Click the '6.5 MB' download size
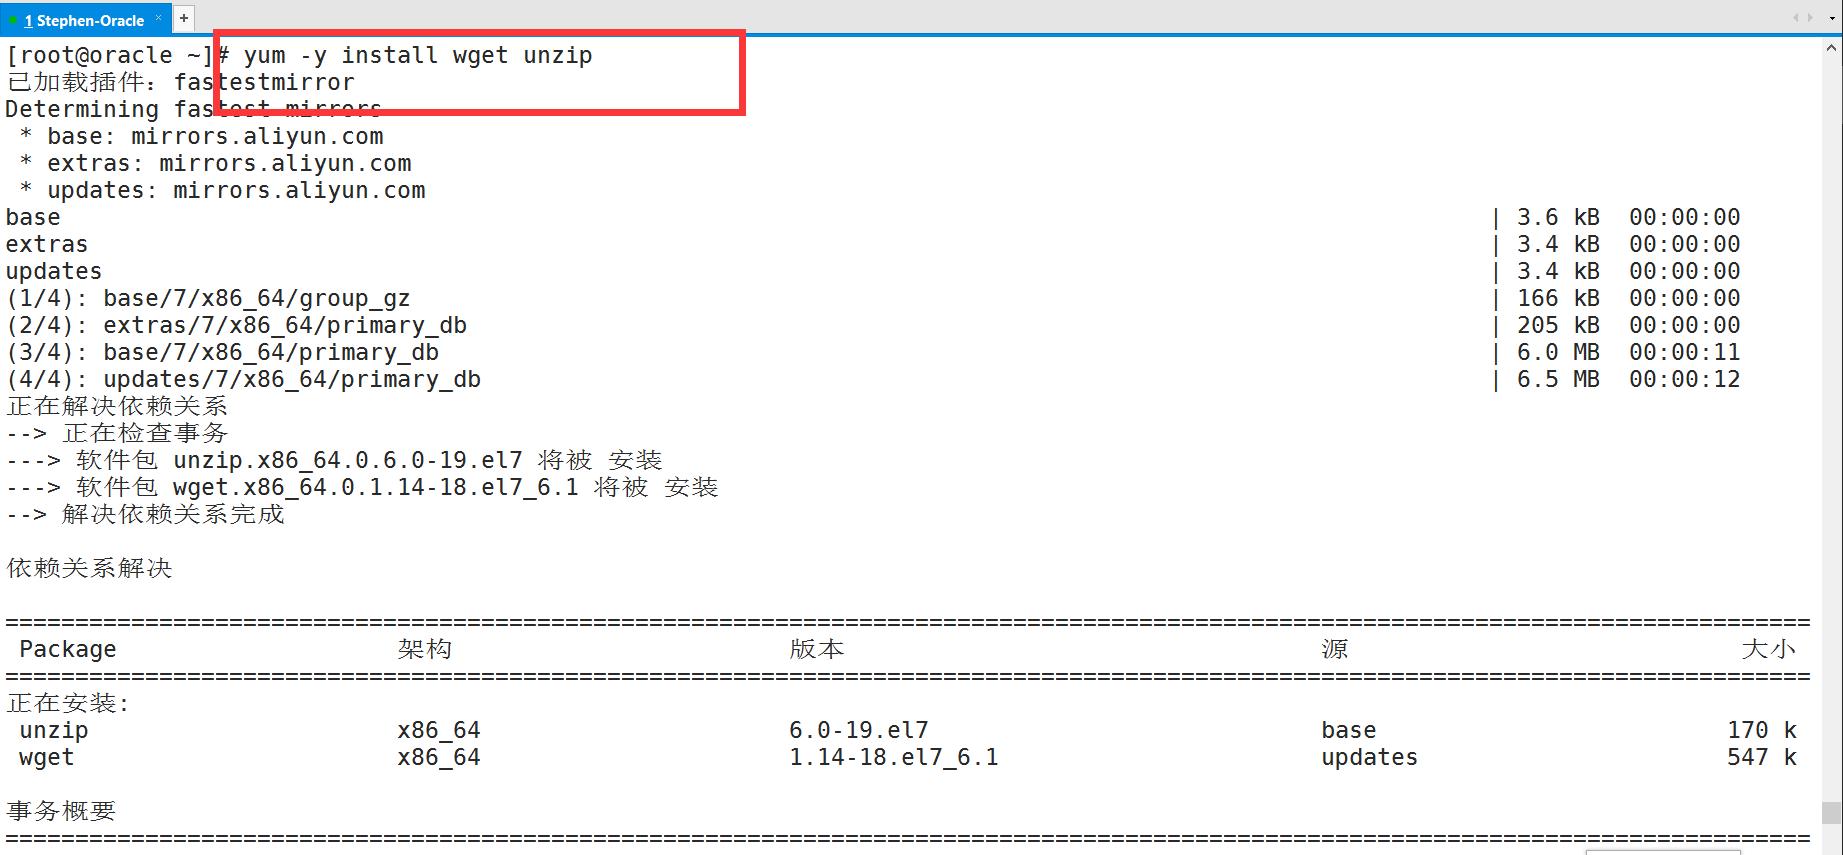This screenshot has width=1843, height=855. (1558, 379)
